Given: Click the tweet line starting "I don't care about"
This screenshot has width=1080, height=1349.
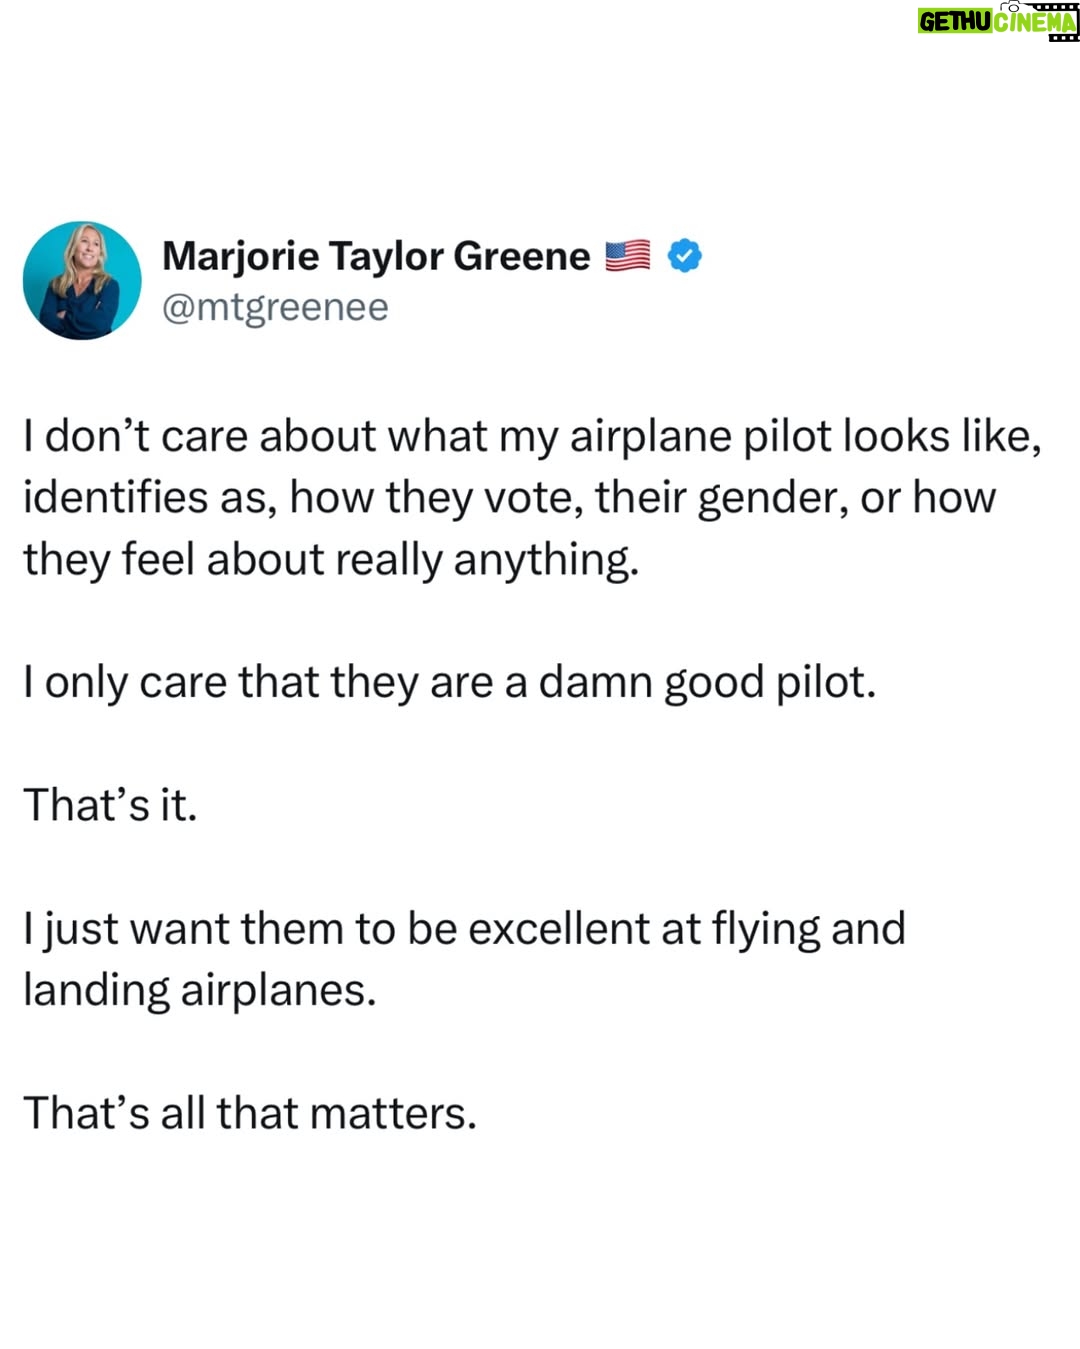Looking at the screenshot, I should point(532,437).
